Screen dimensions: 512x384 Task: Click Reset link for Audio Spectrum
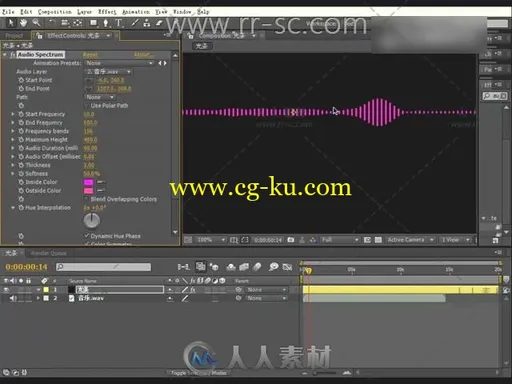pos(90,54)
